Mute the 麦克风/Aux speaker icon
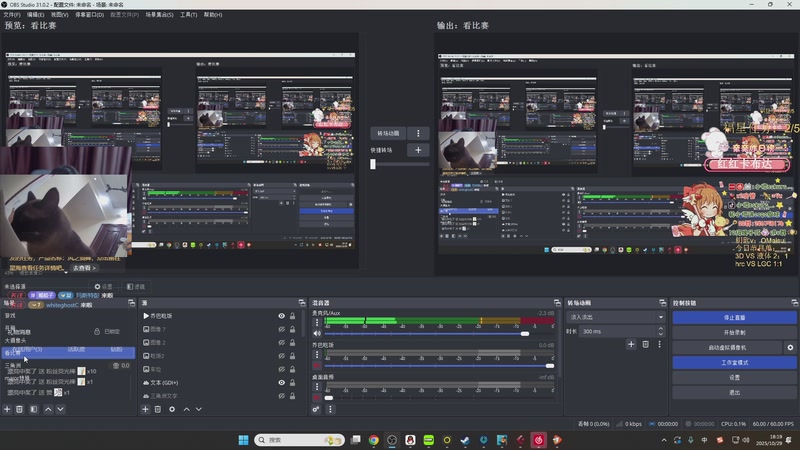The height and width of the screenshot is (450, 800). (x=317, y=333)
